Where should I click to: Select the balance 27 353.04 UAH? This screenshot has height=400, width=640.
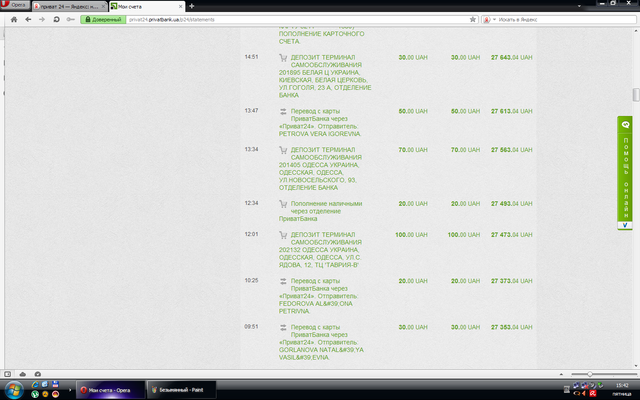511,327
